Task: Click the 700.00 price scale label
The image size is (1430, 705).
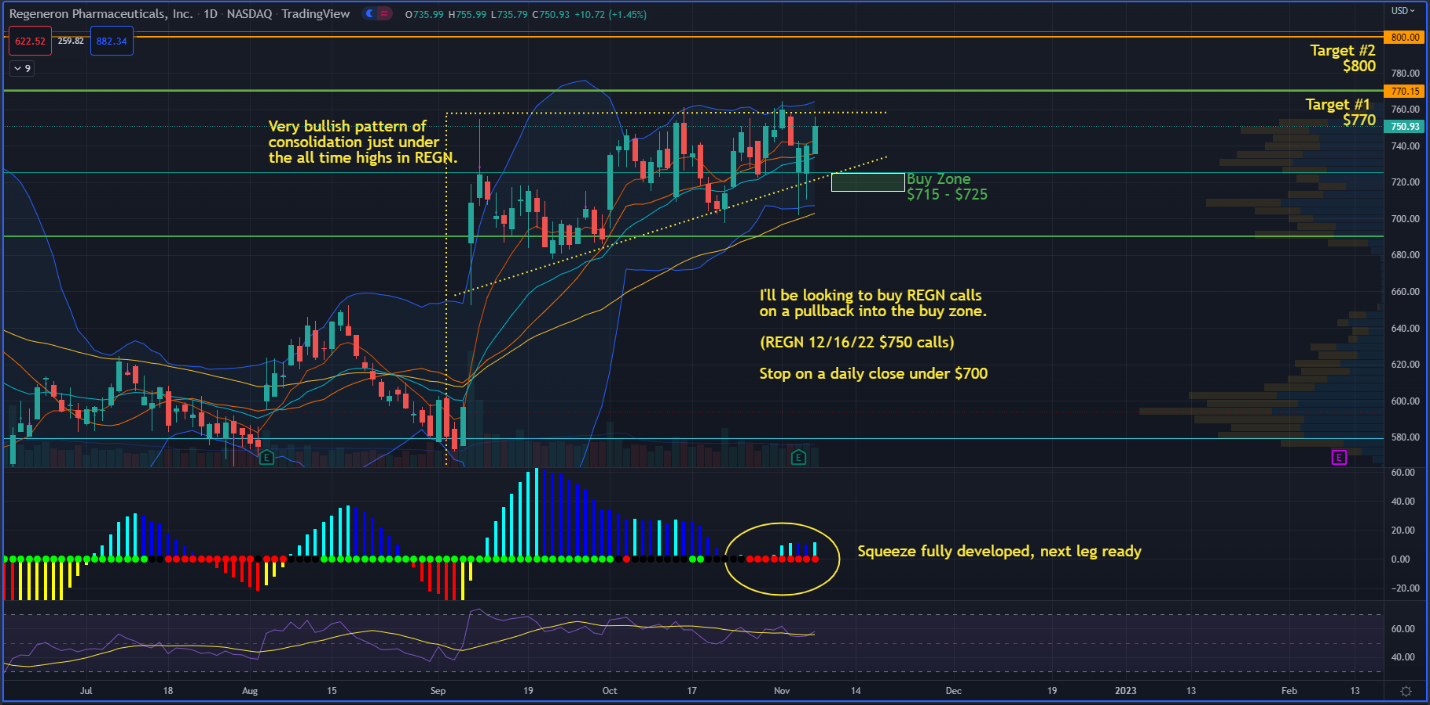Action: click(x=1405, y=219)
